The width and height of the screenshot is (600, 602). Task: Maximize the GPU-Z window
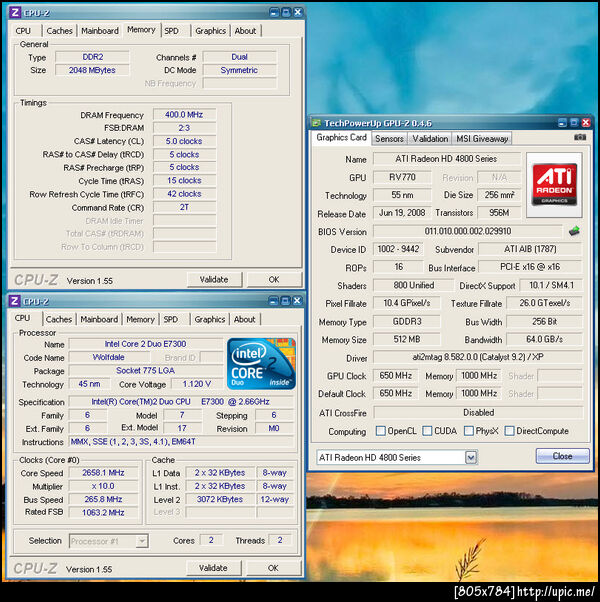[574, 123]
